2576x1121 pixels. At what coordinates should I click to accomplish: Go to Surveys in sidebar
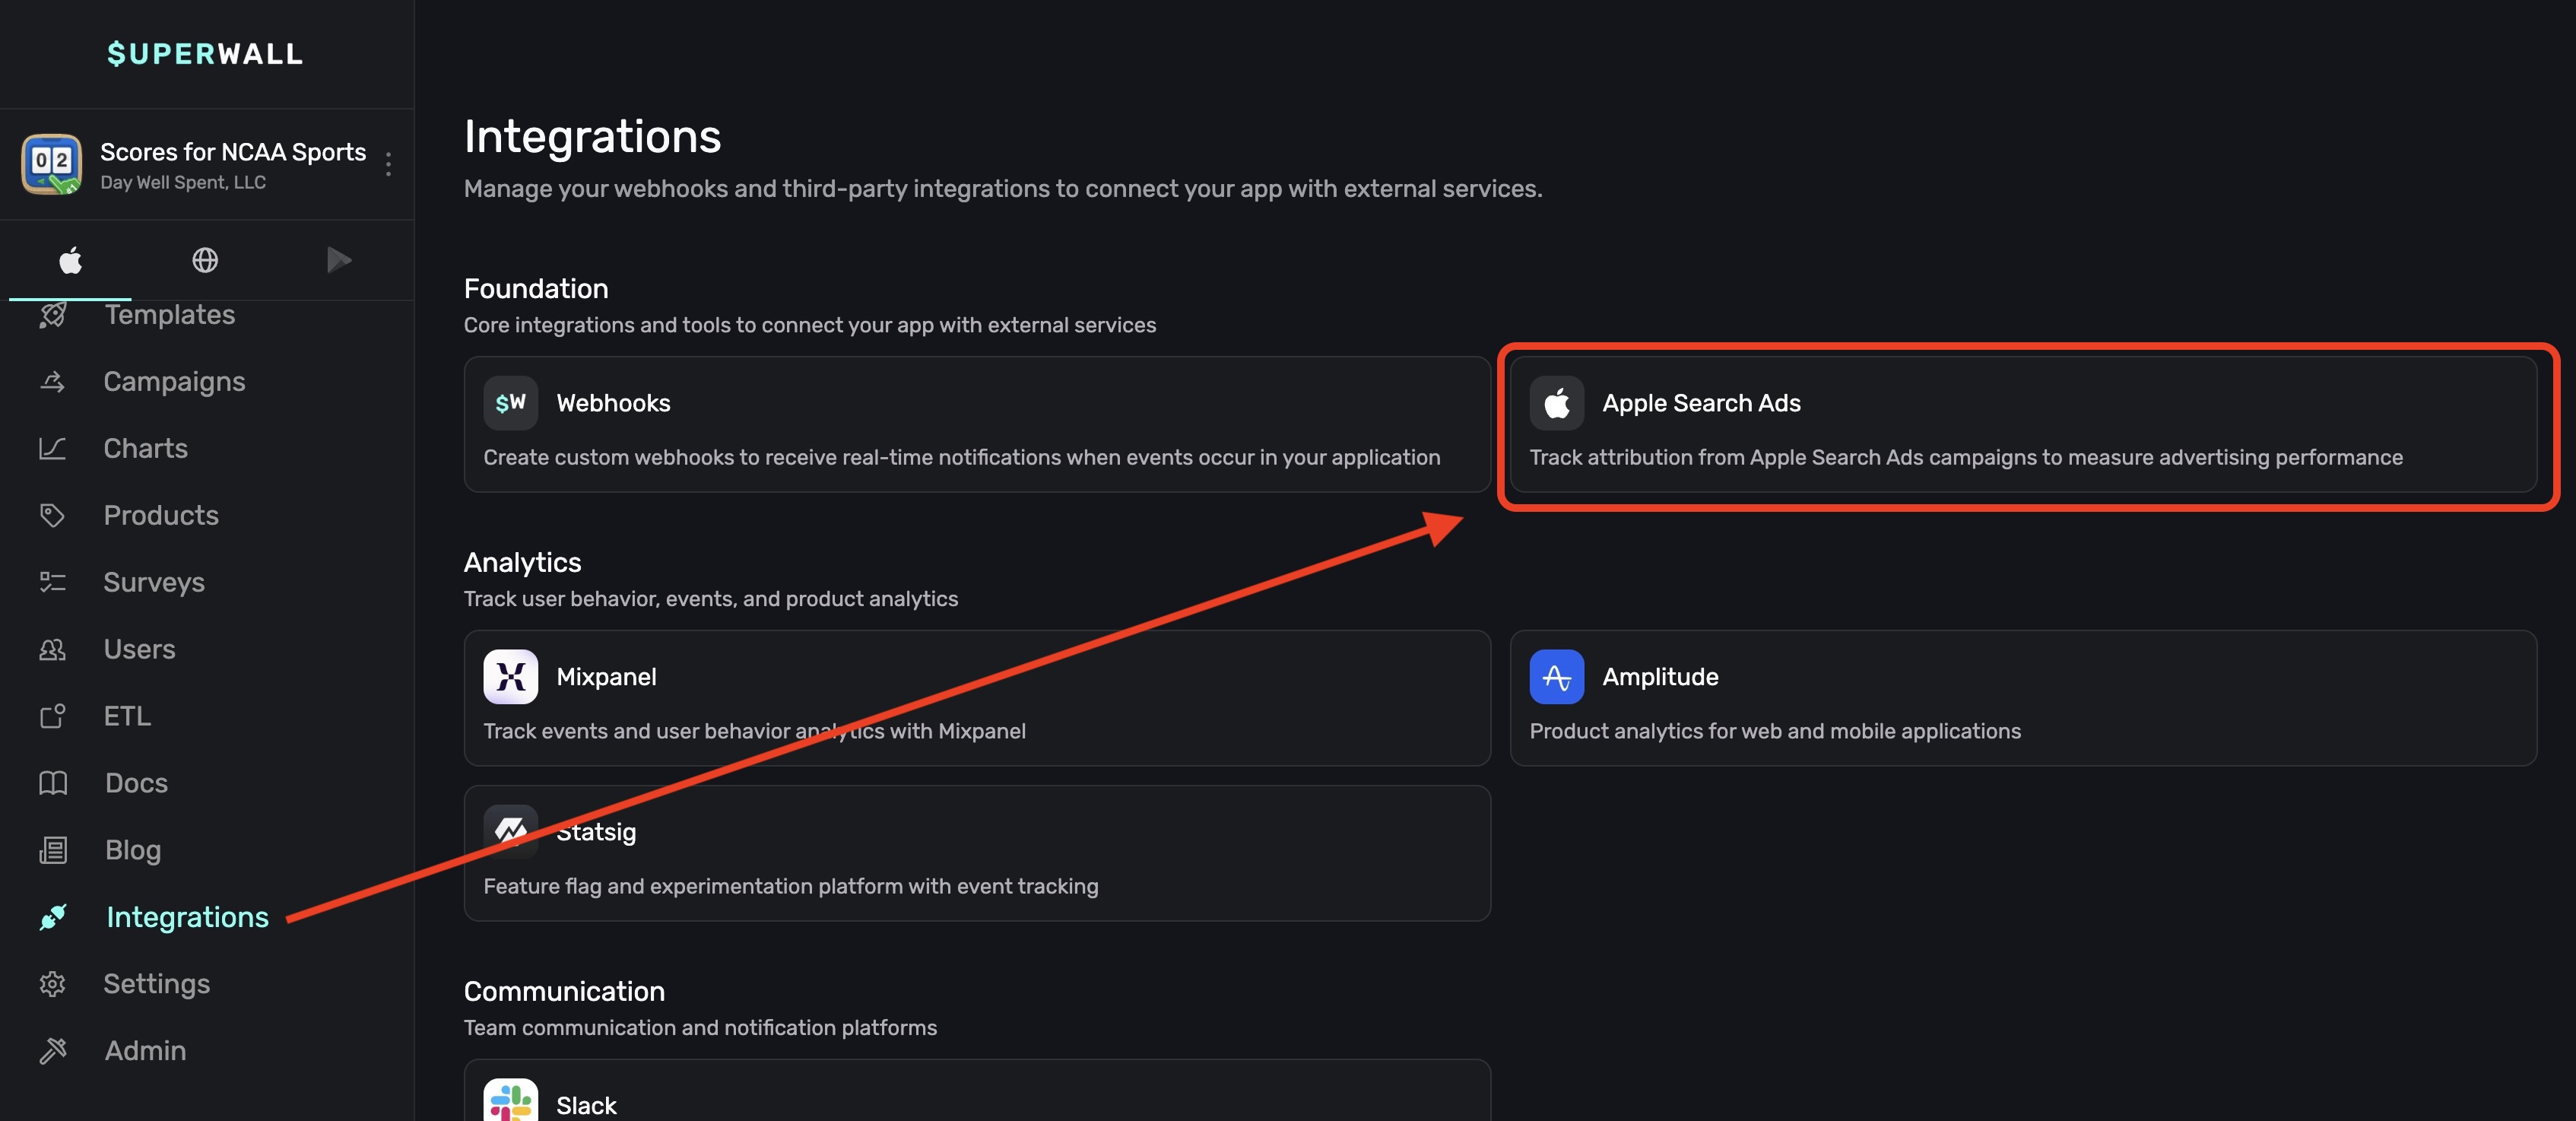pyautogui.click(x=153, y=583)
